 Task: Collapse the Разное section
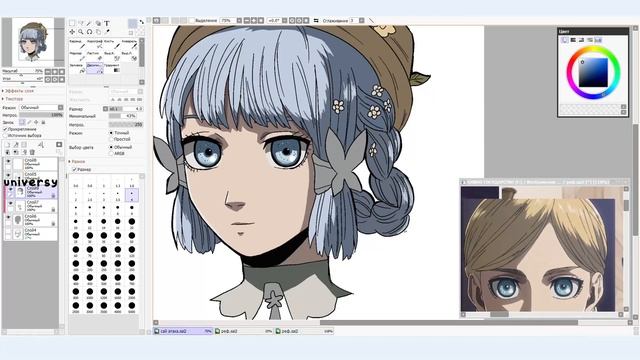click(x=77, y=162)
